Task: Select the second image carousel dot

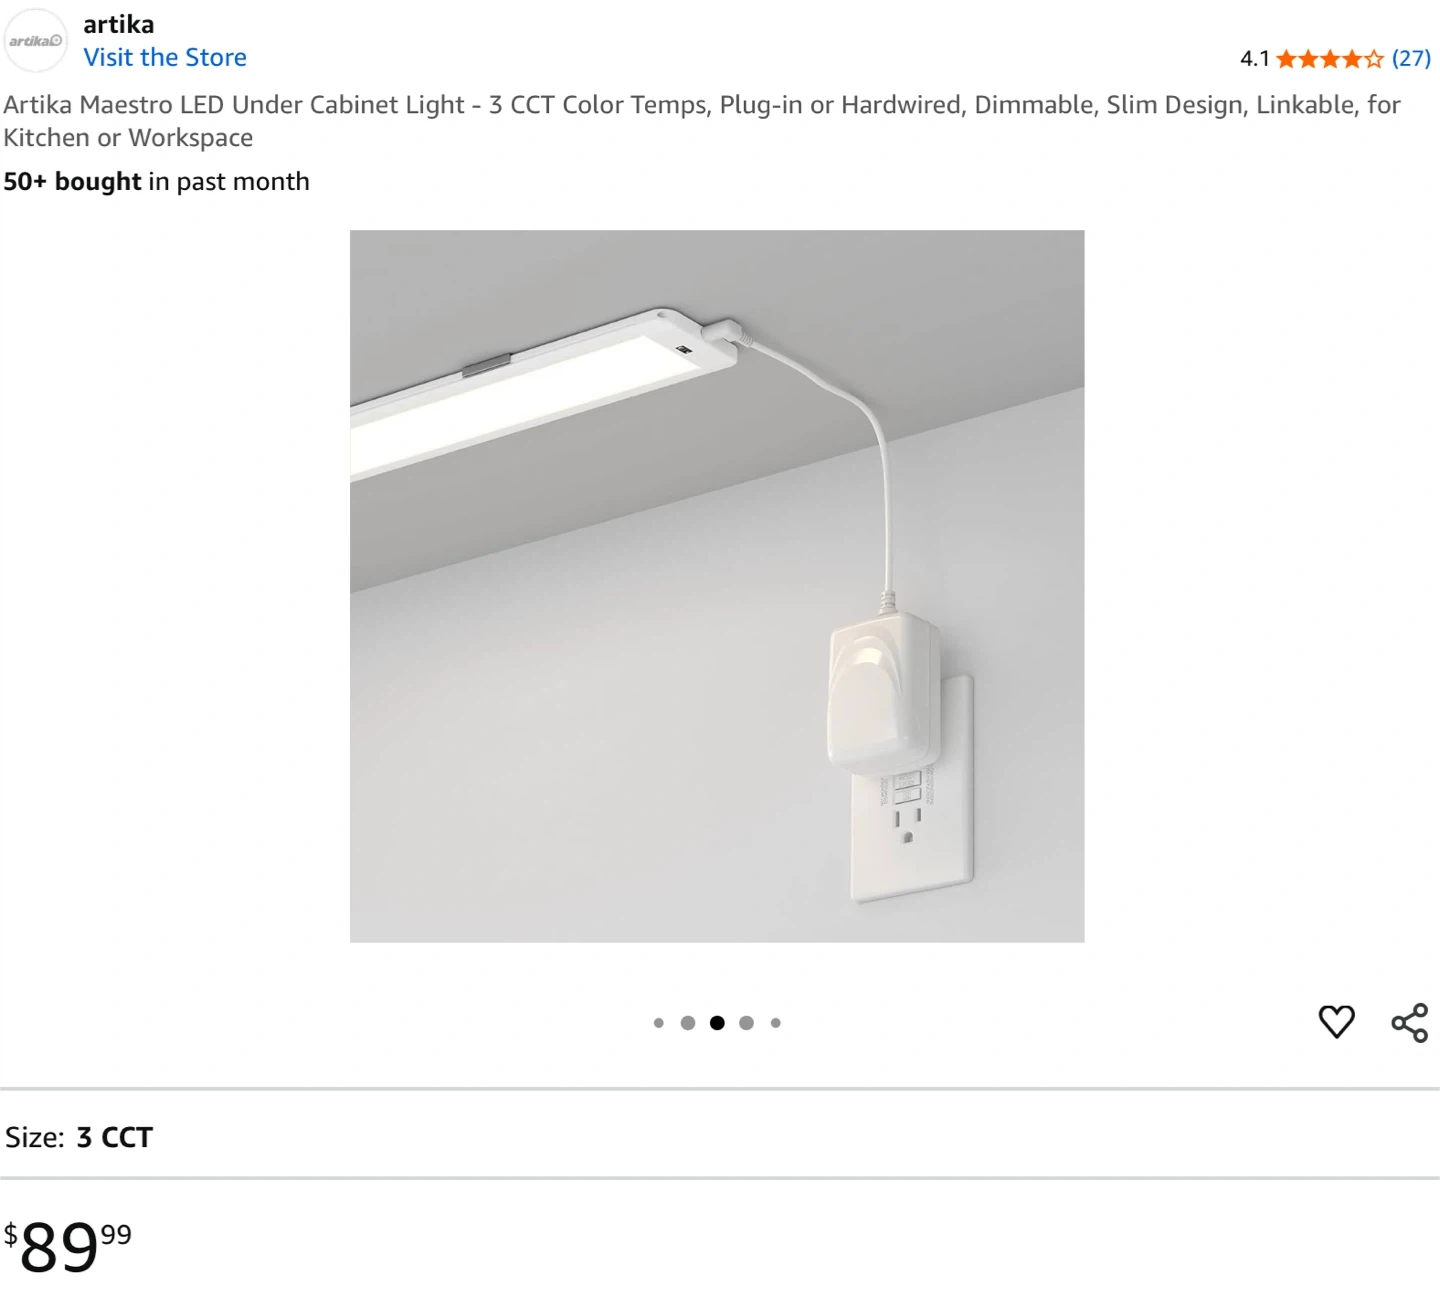Action: tap(688, 1023)
